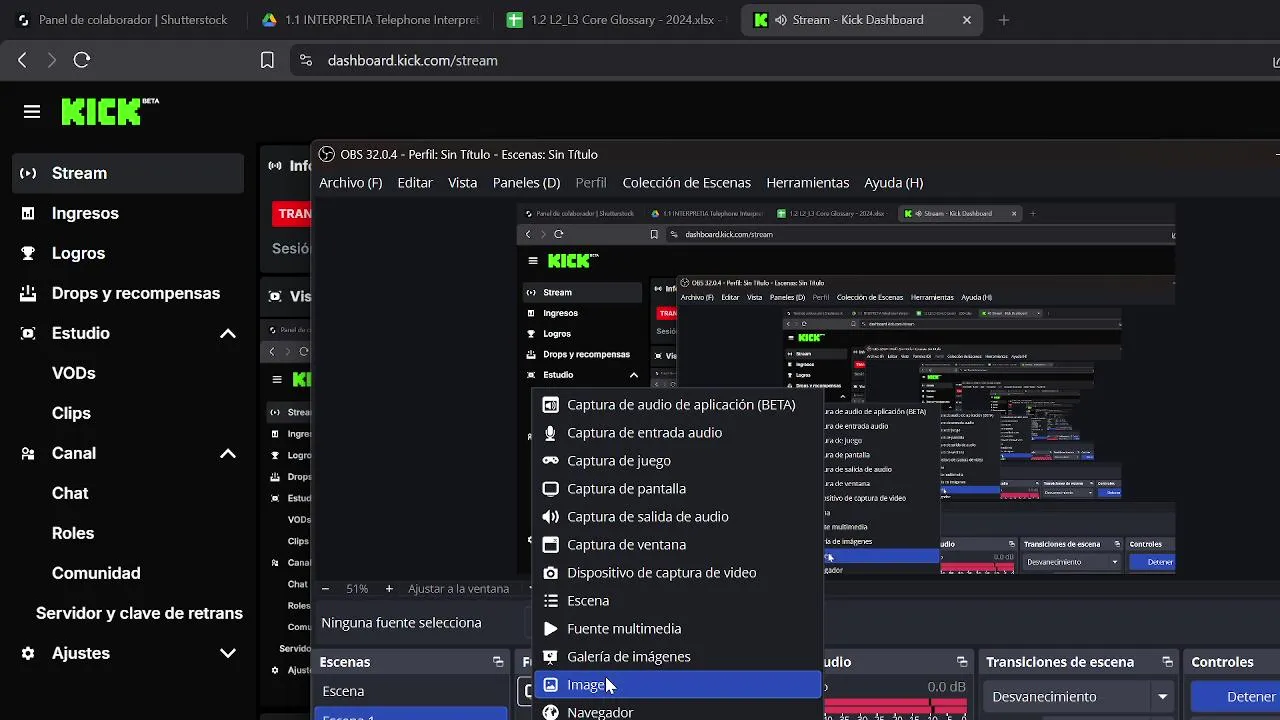The image size is (1280, 720).
Task: Click the Ninguna fuente selecciona label
Action: 401,622
